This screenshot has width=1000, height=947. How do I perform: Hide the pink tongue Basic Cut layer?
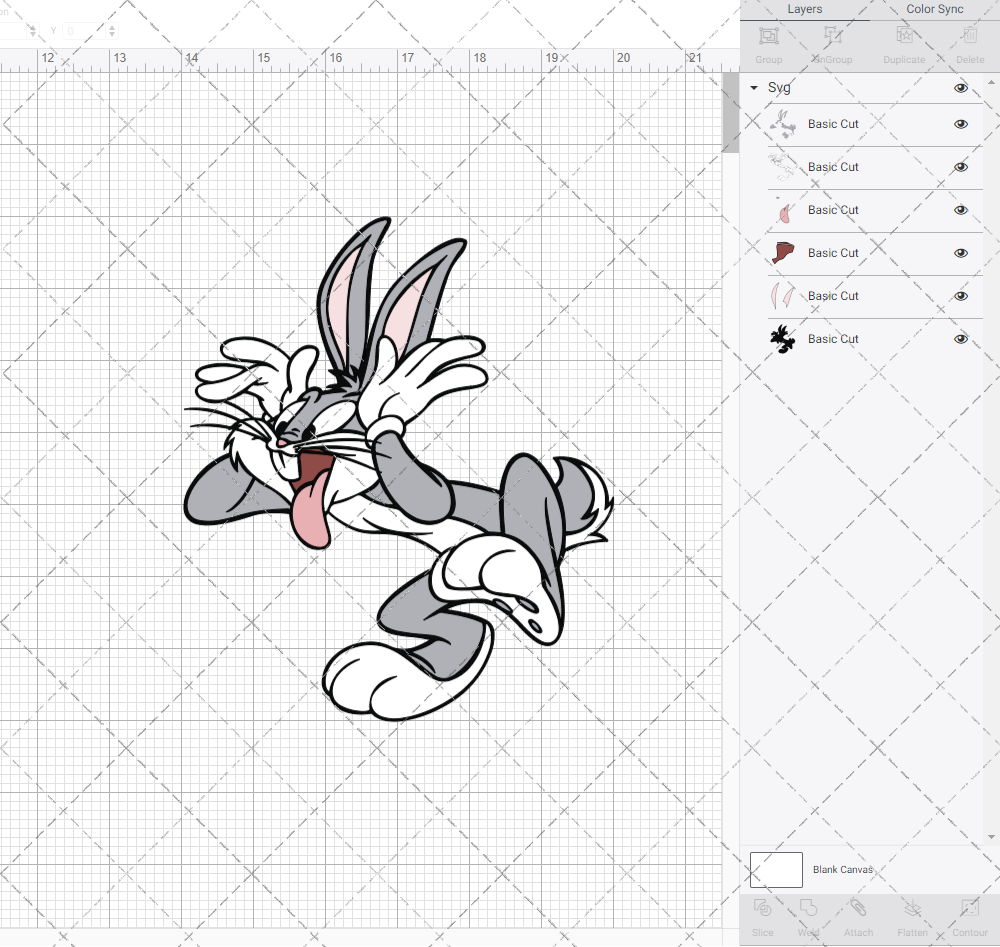pos(960,210)
